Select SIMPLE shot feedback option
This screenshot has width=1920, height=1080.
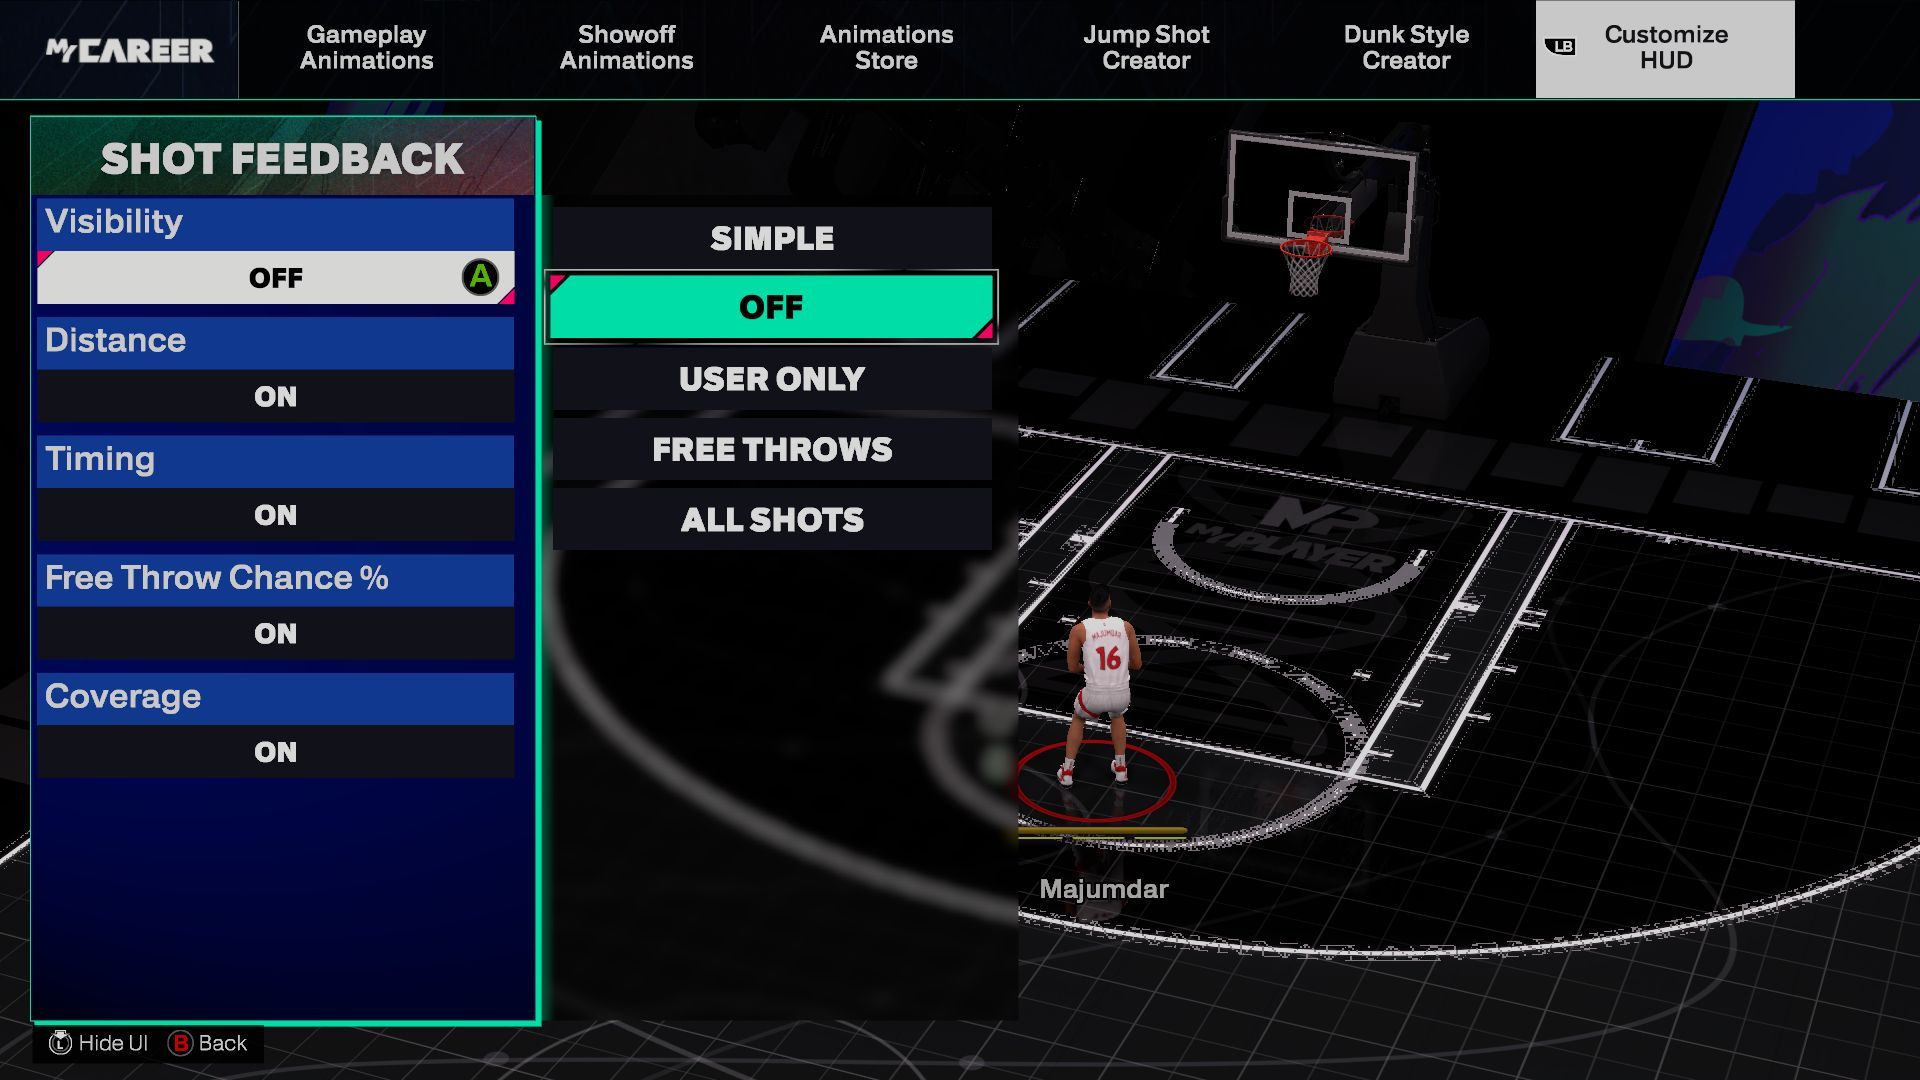coord(771,237)
